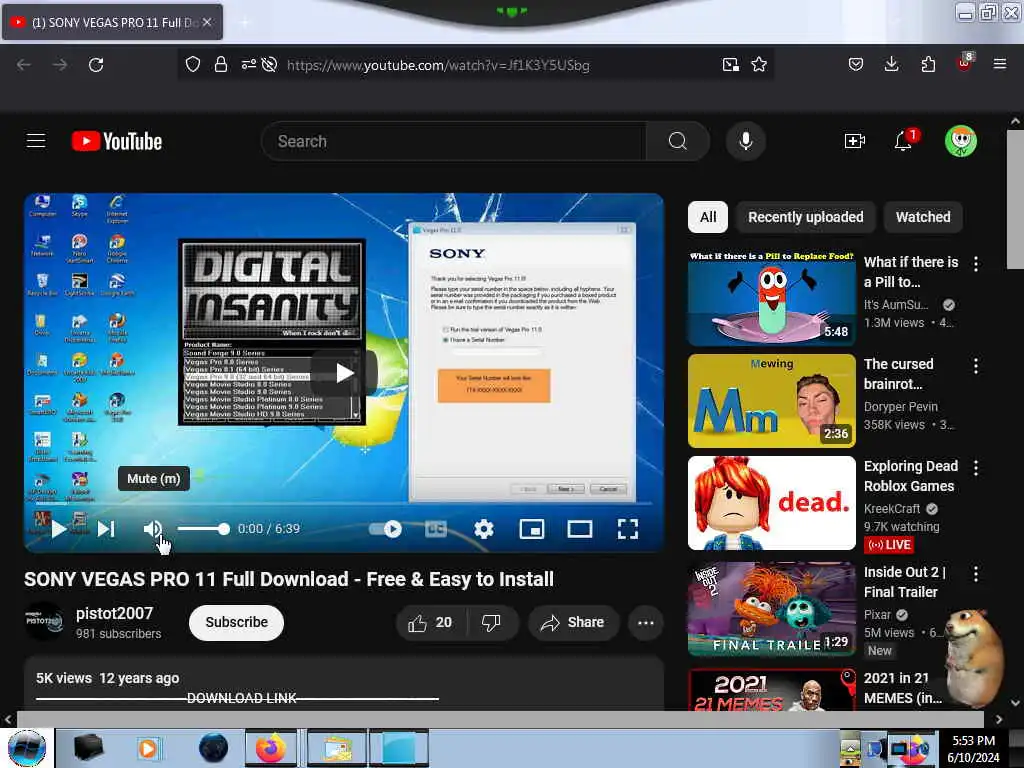Click the volume slider handle
Viewport: 1024px width, 768px height.
tap(224, 529)
